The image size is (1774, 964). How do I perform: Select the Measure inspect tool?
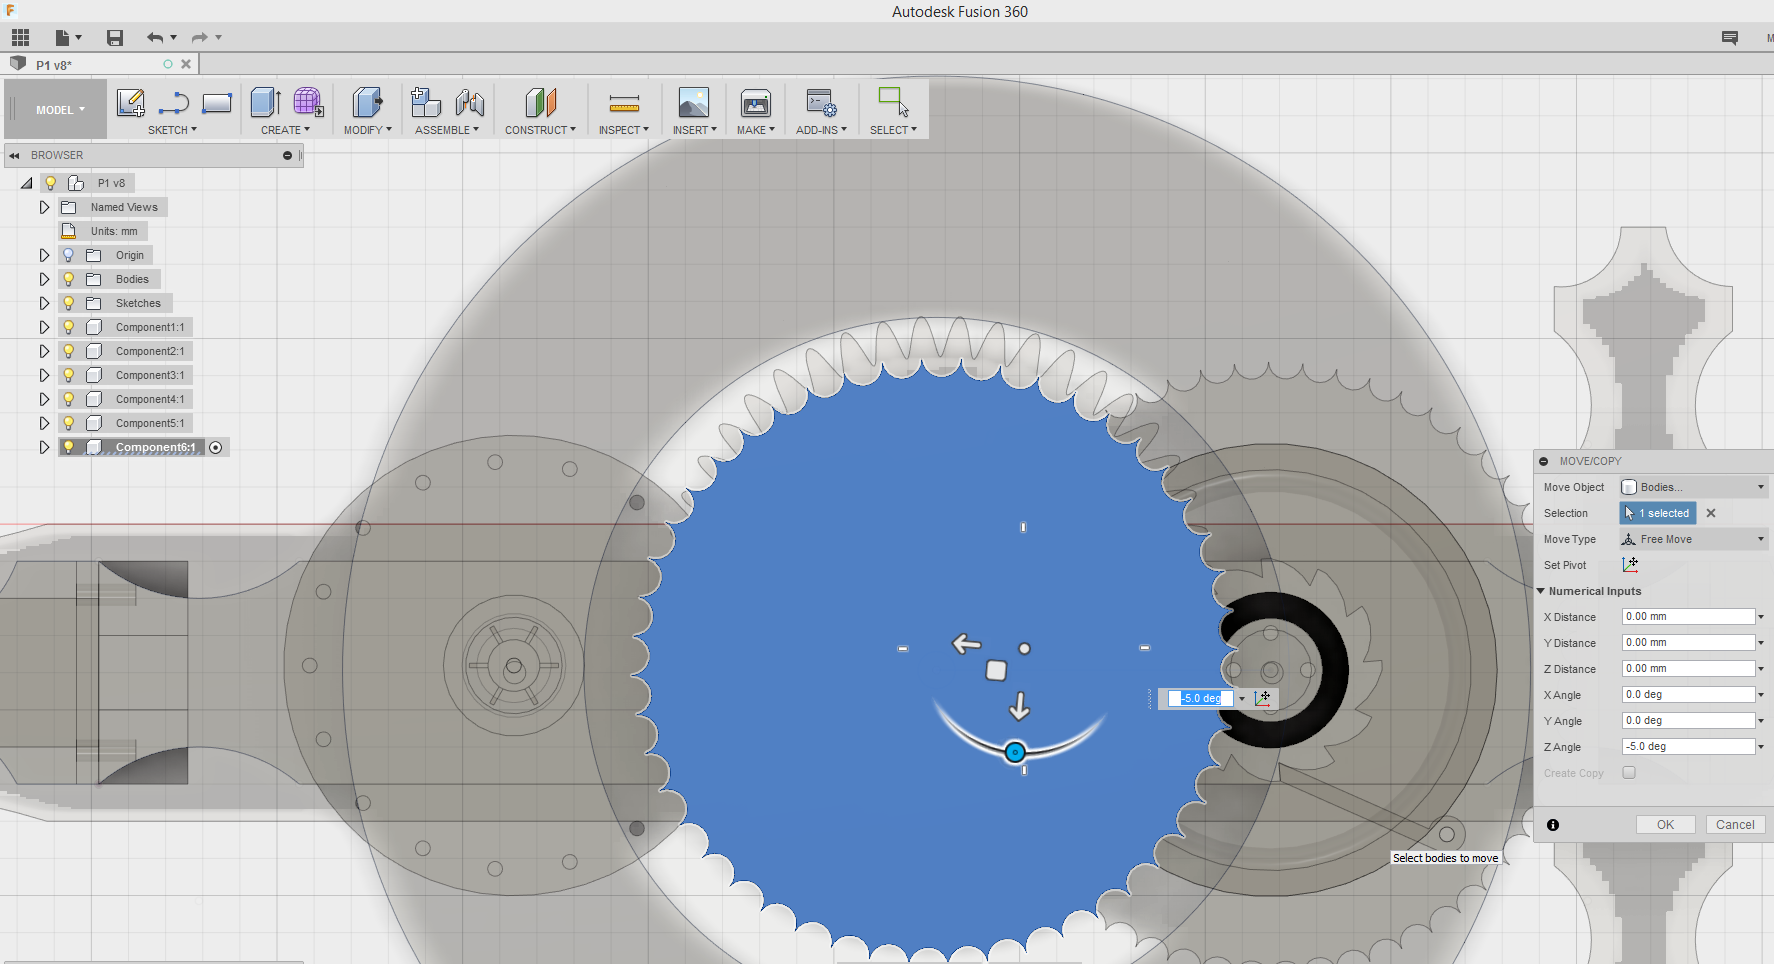click(624, 103)
